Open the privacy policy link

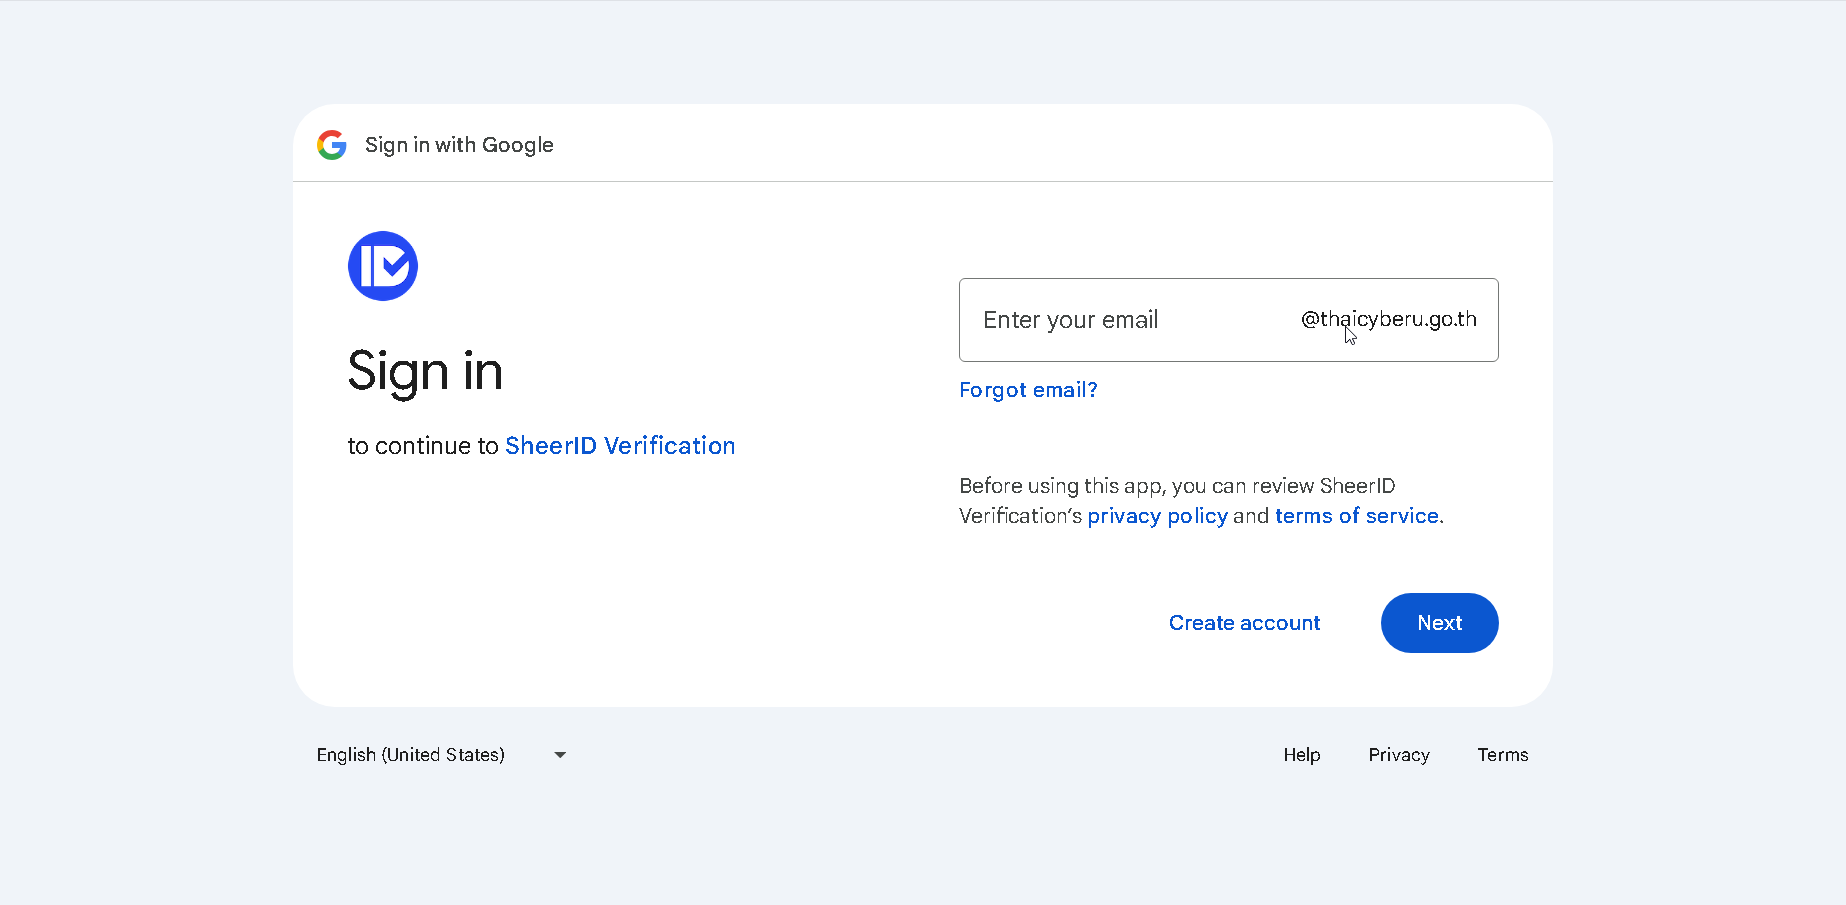pos(1157,516)
